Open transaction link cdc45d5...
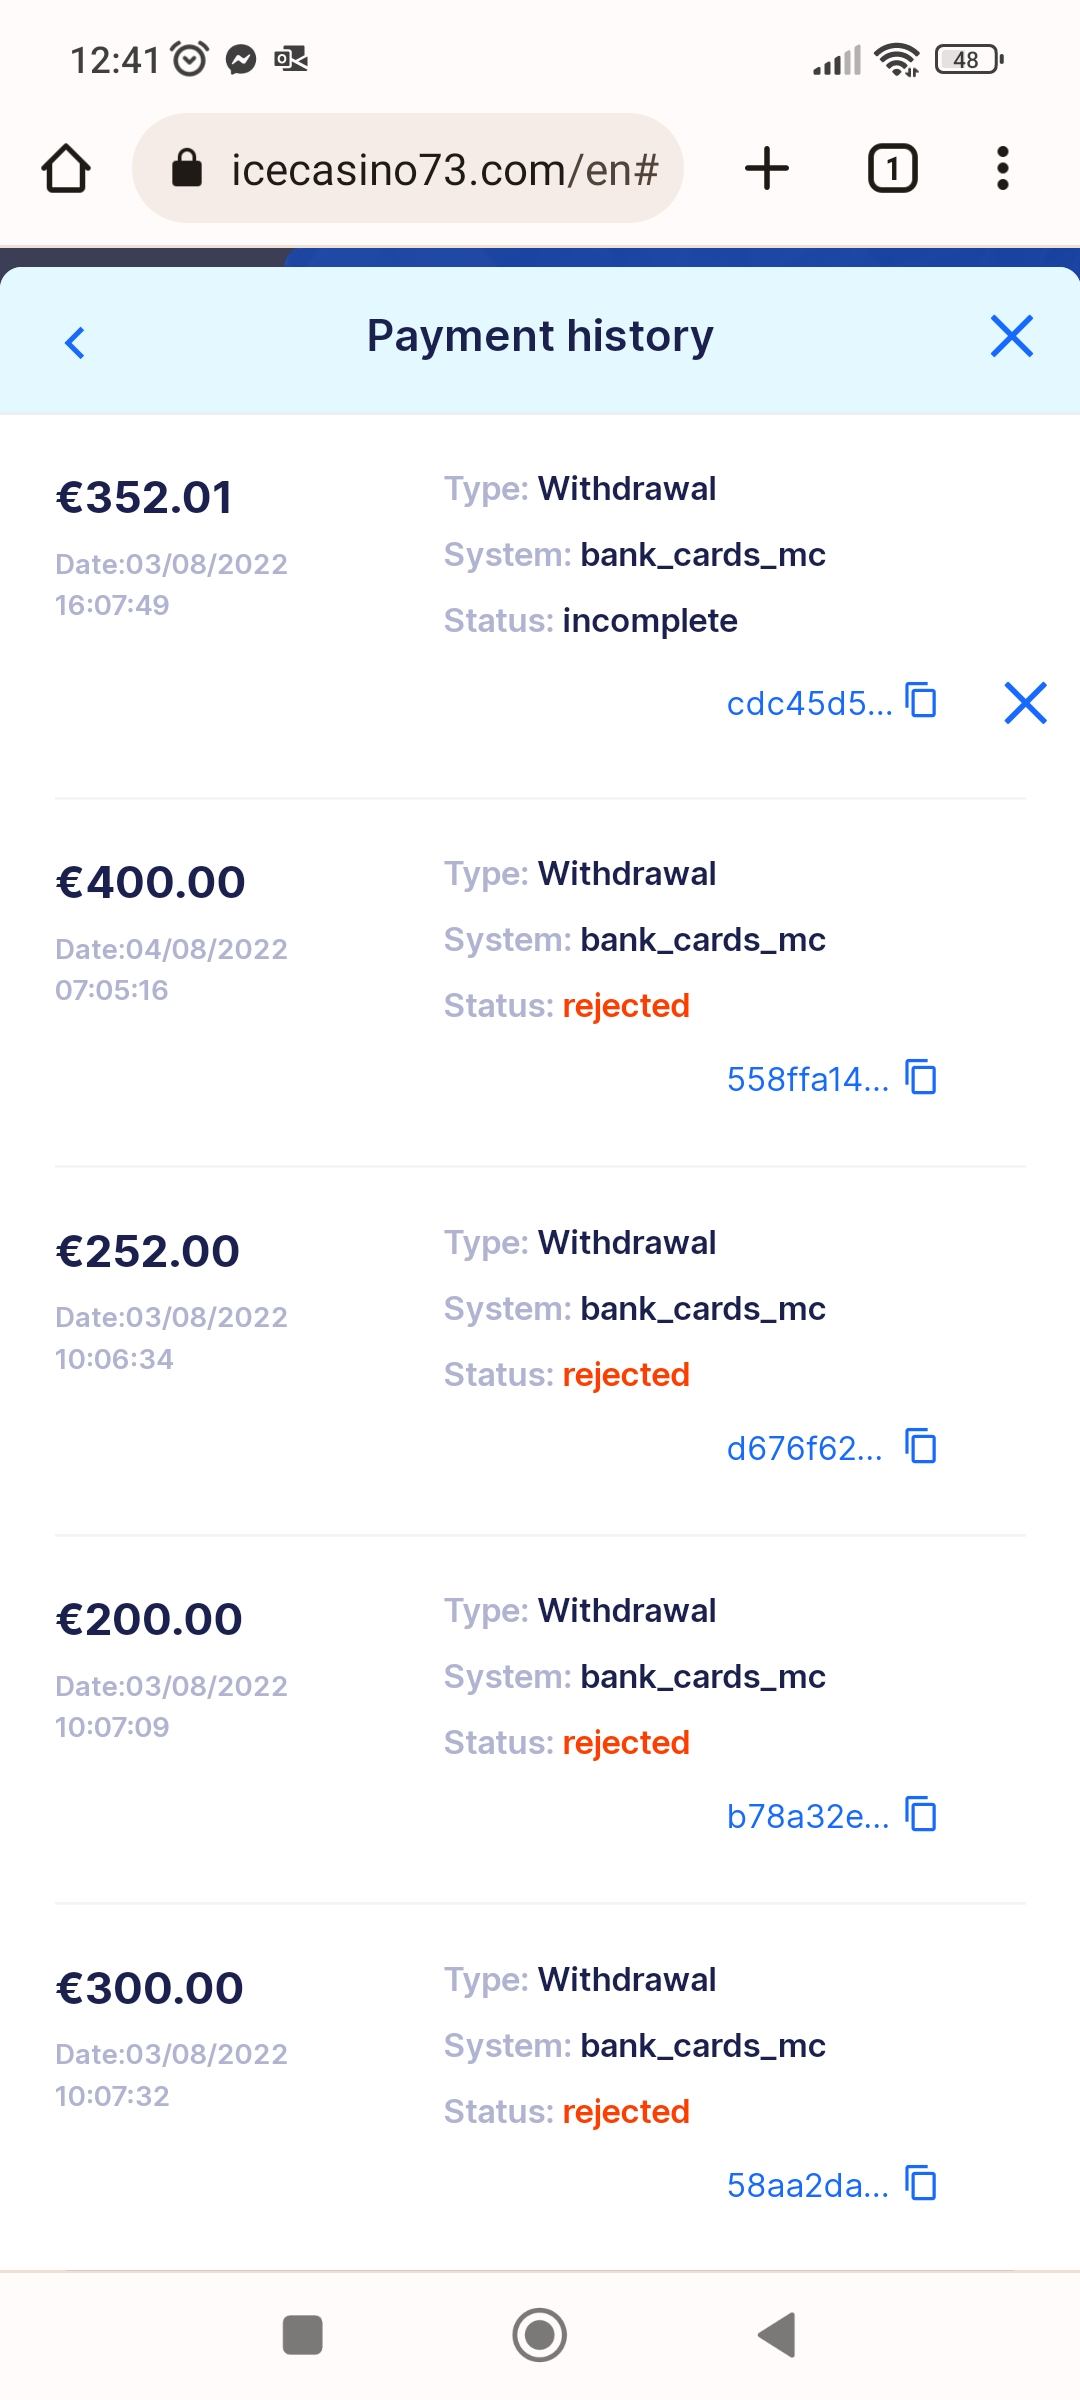This screenshot has height=2400, width=1080. point(809,703)
